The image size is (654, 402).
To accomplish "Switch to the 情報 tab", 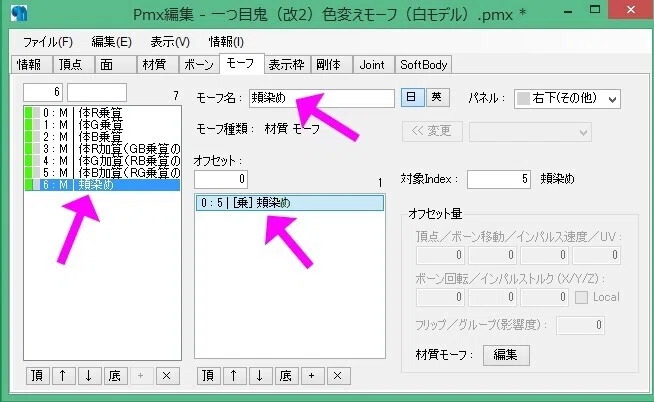I will pyautogui.click(x=31, y=65).
